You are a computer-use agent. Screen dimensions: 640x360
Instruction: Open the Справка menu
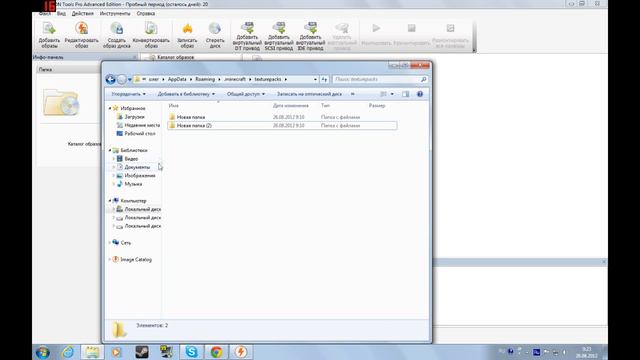(146, 13)
